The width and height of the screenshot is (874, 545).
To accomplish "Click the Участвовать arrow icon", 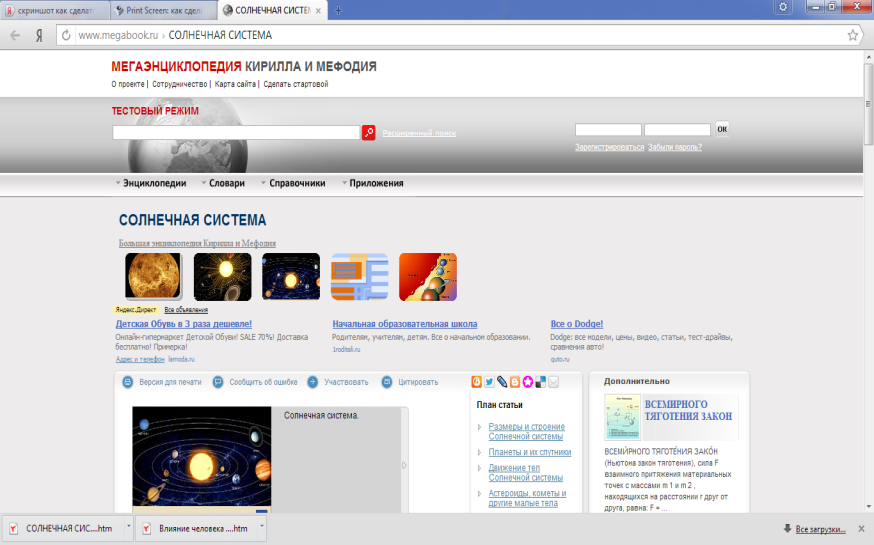I will click(313, 382).
